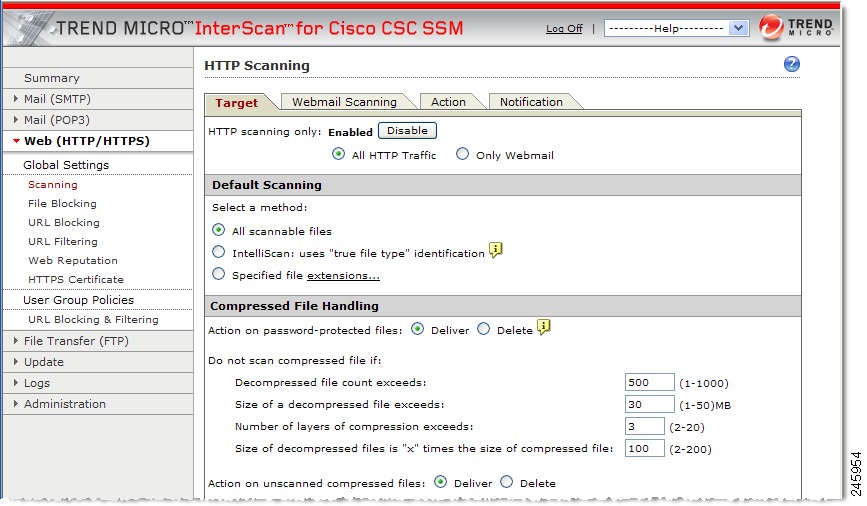Set unscanned compressed files action to Delete
This screenshot has height=506, width=867.
(506, 482)
